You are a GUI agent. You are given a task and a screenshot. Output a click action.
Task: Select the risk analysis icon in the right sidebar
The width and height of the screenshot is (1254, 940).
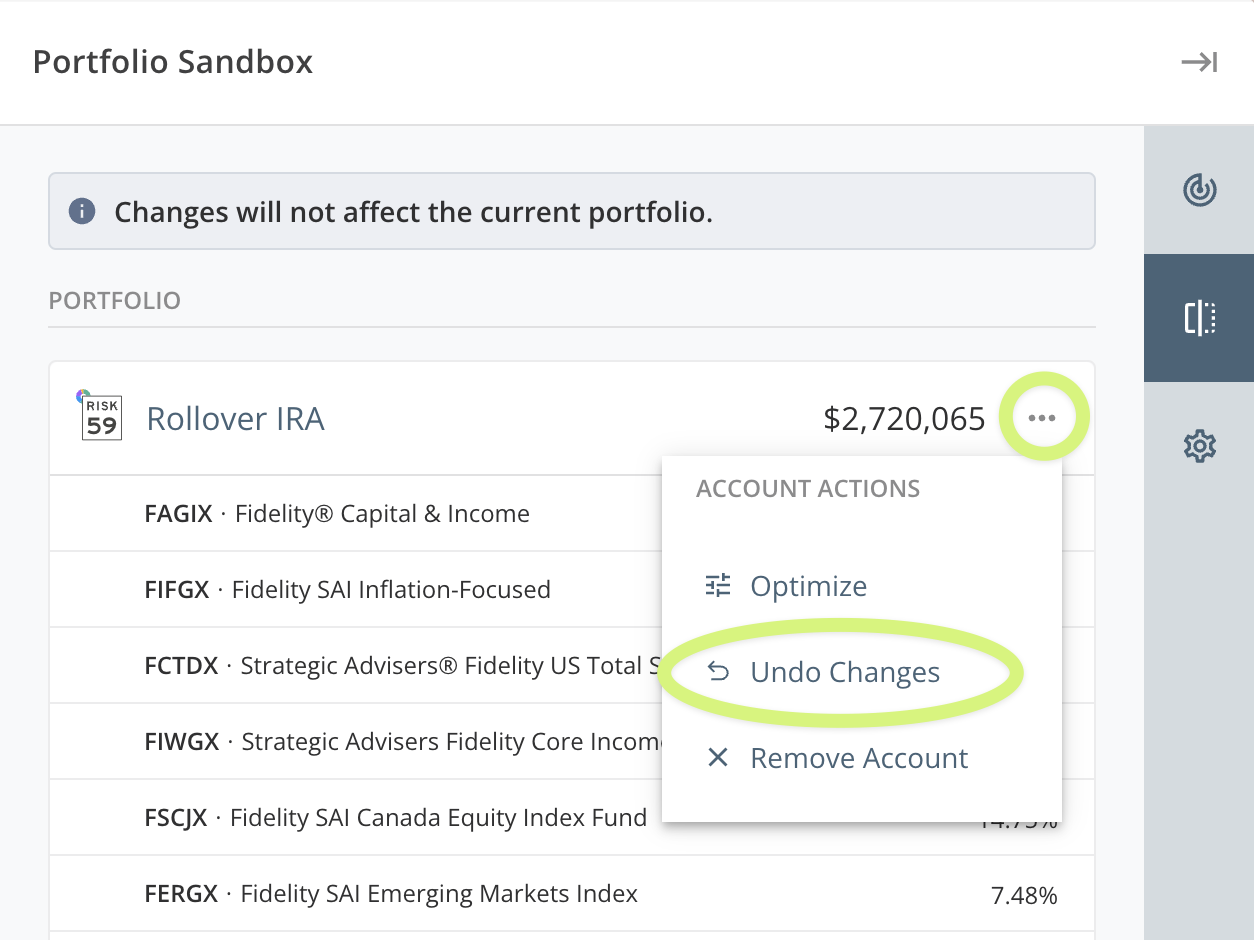(x=1198, y=190)
